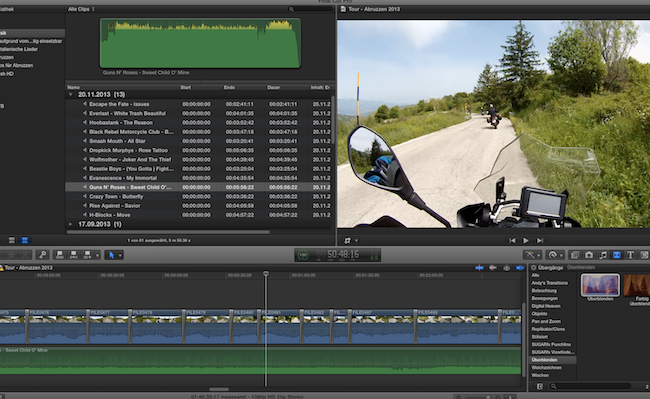Click the connect clip to storyline button

(x=60, y=255)
